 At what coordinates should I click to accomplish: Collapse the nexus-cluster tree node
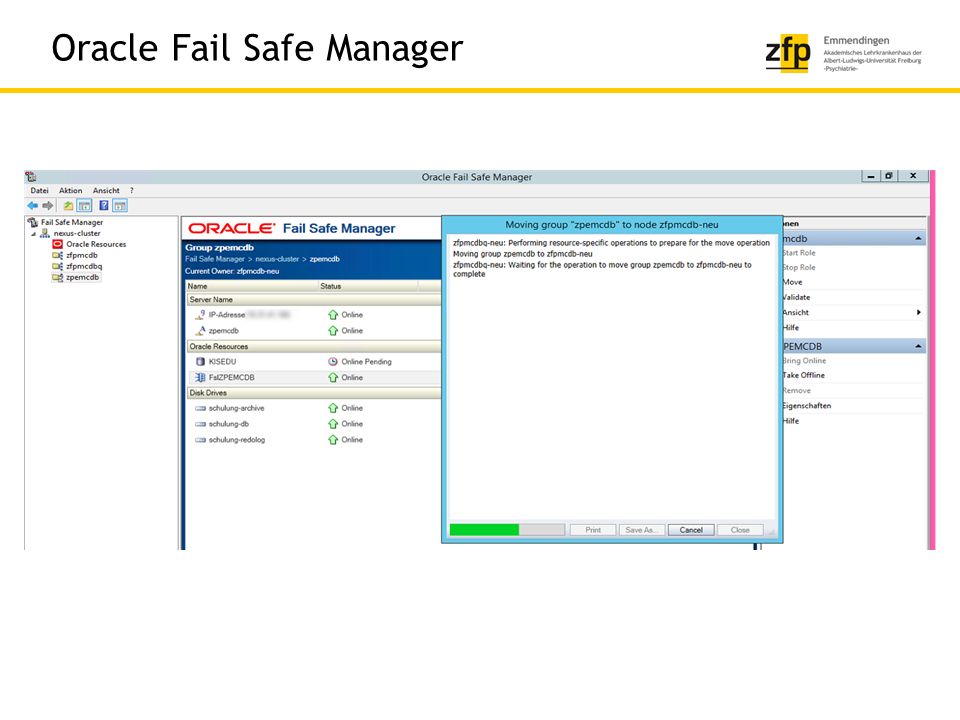point(34,234)
